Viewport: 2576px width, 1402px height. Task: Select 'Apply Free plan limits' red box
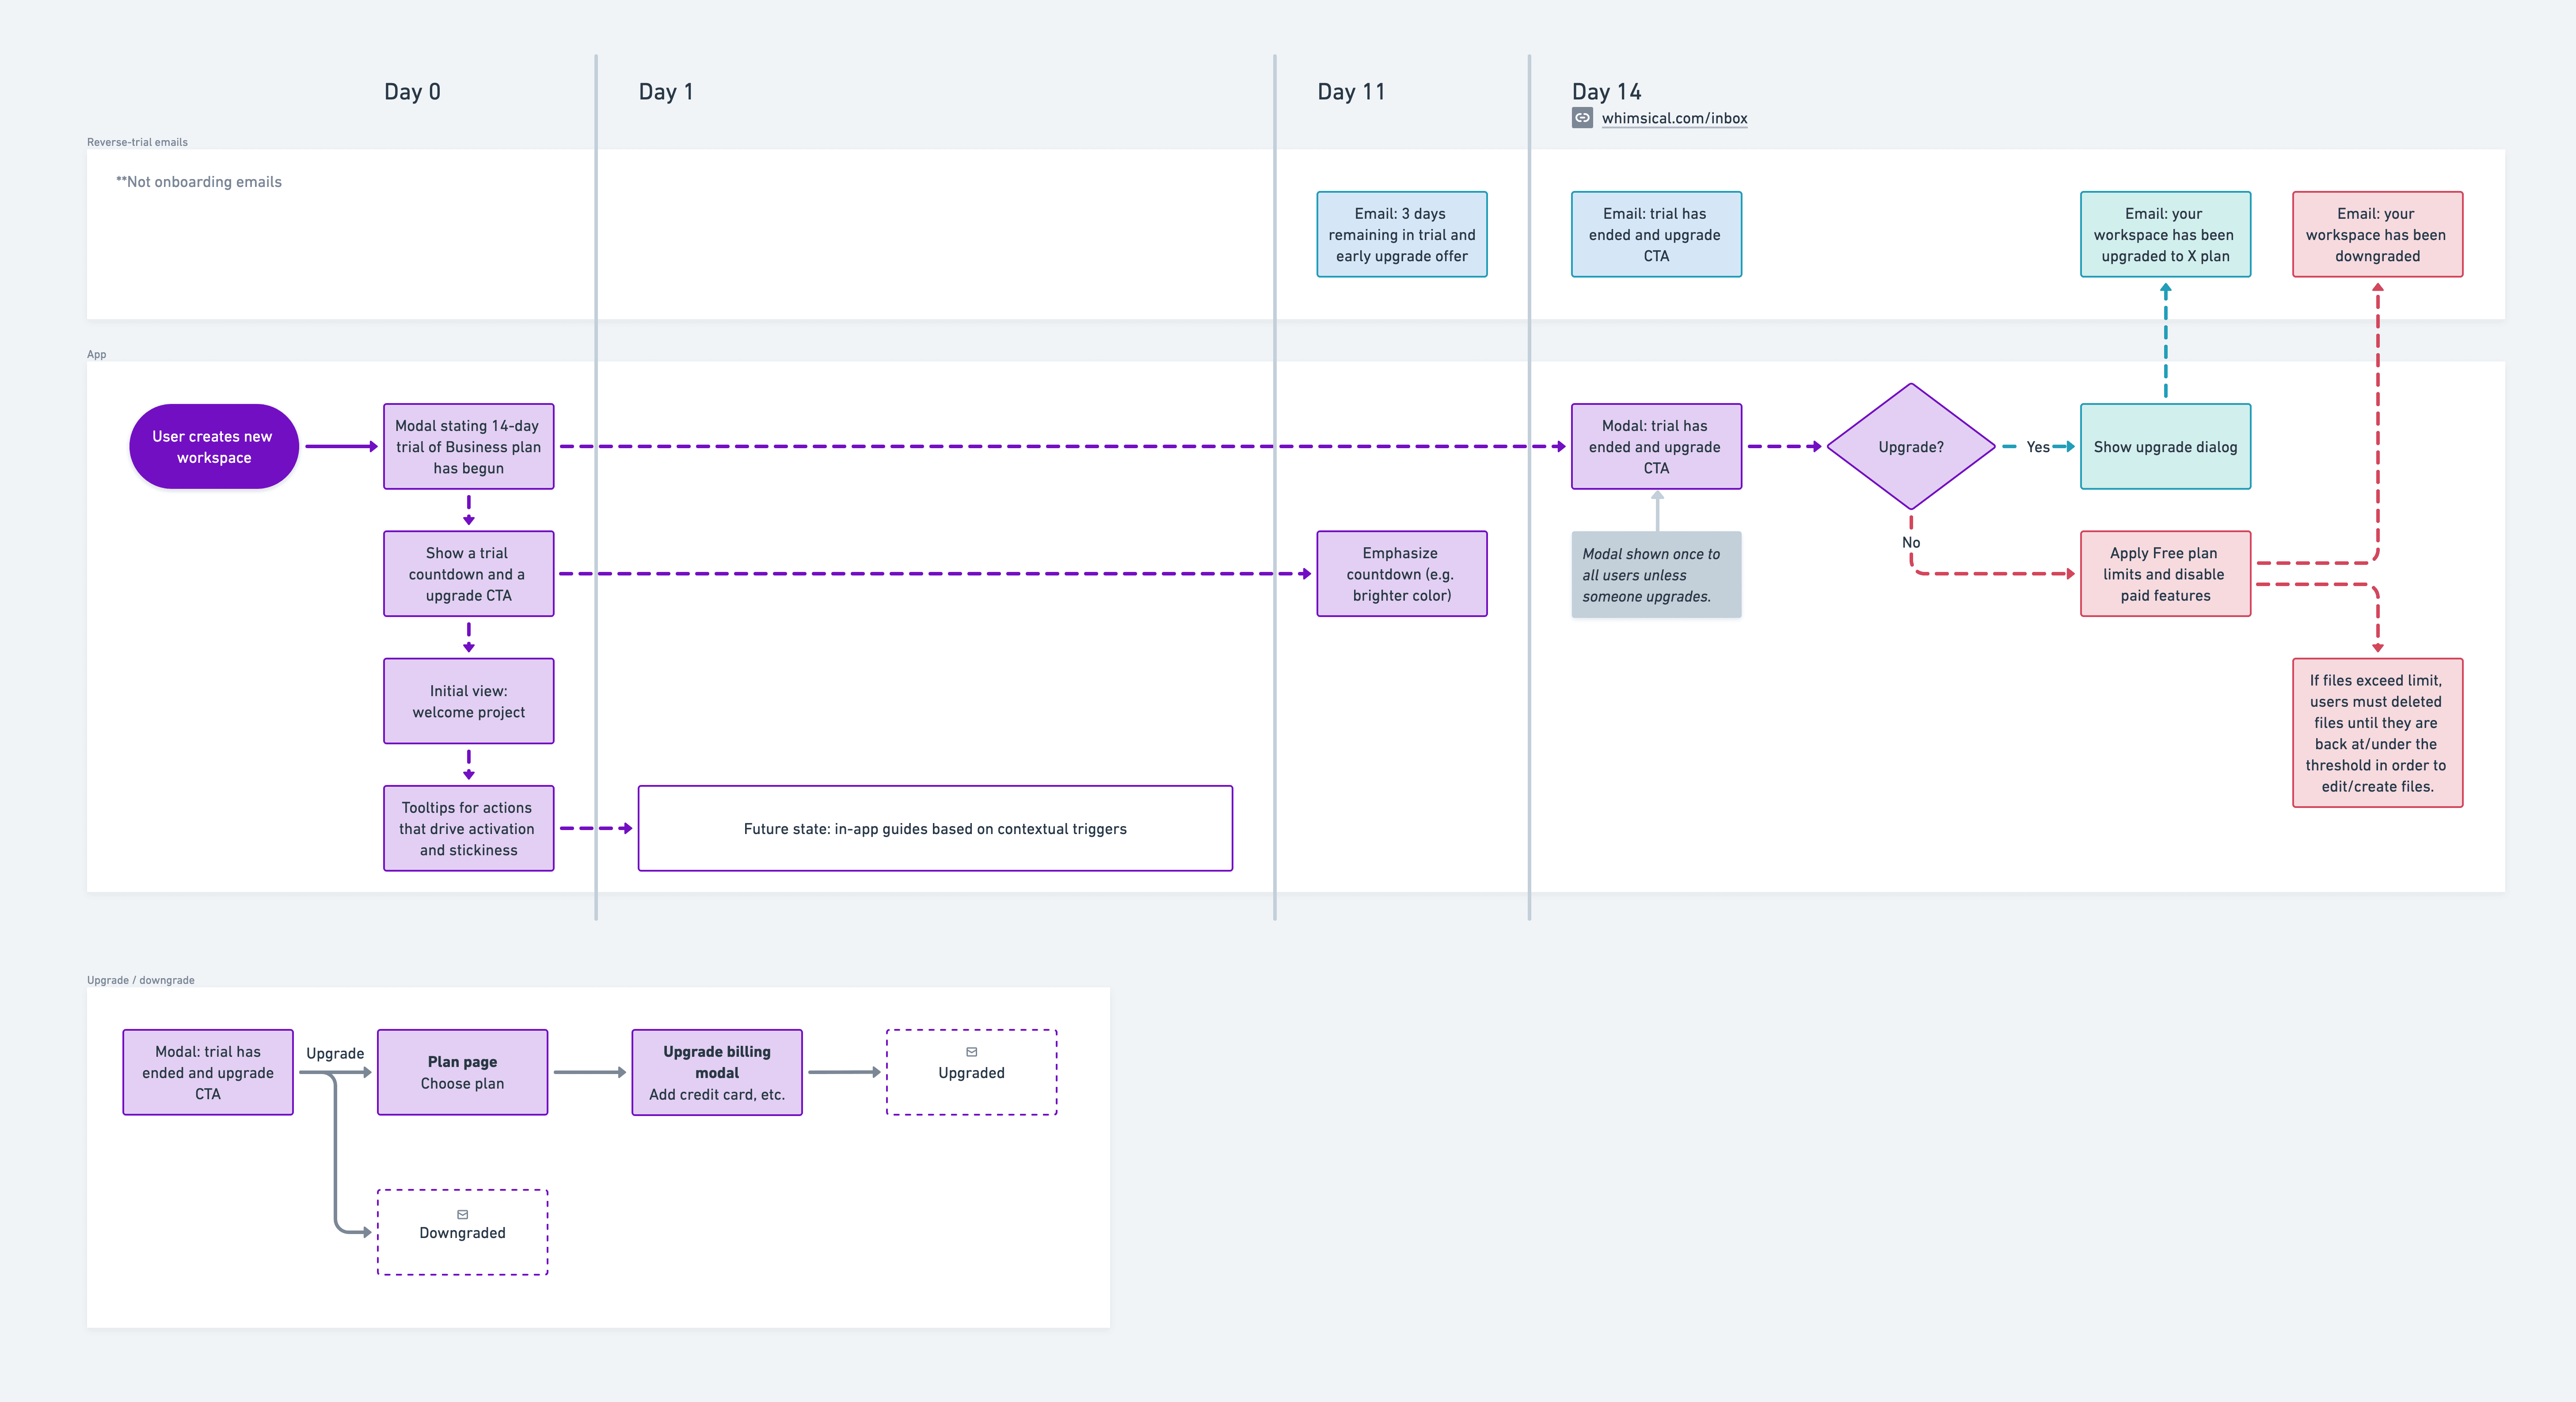coord(2165,574)
